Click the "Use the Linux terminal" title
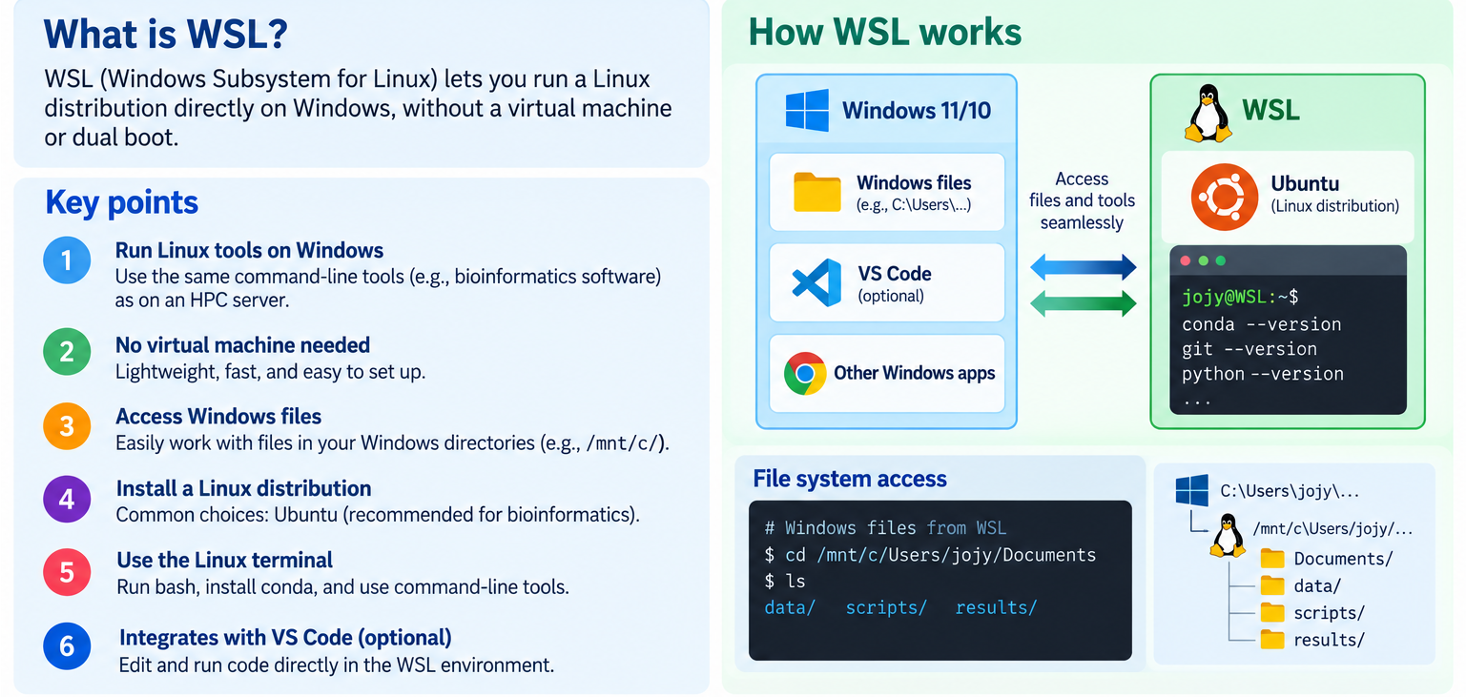This screenshot has height=698, width=1466. [x=225, y=560]
